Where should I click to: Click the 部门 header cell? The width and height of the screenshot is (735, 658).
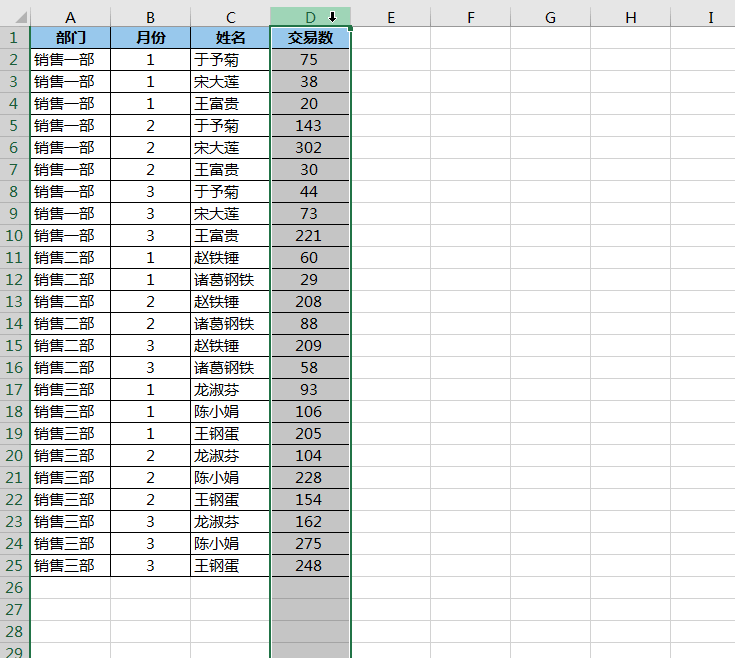pos(70,37)
